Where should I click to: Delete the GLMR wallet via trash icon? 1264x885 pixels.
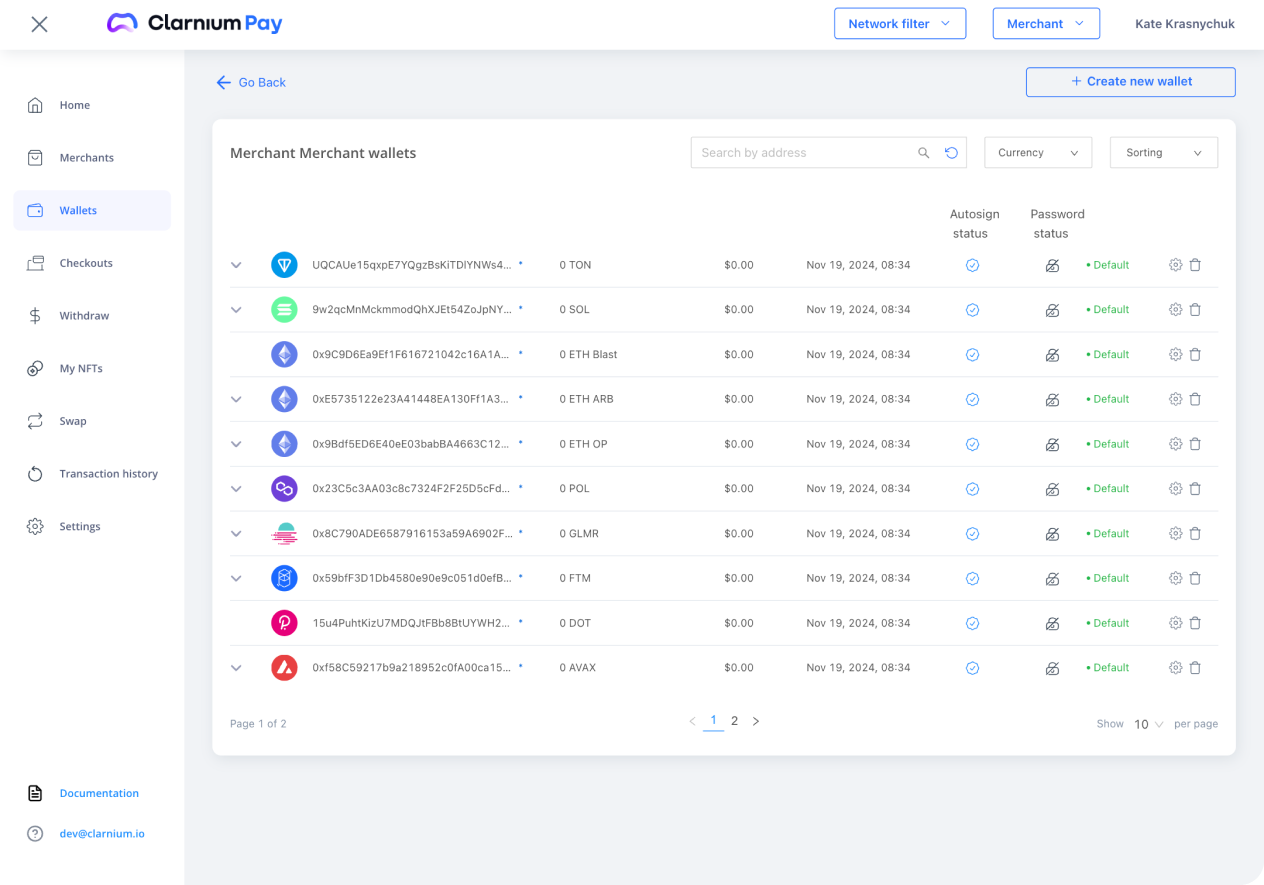[x=1195, y=533]
